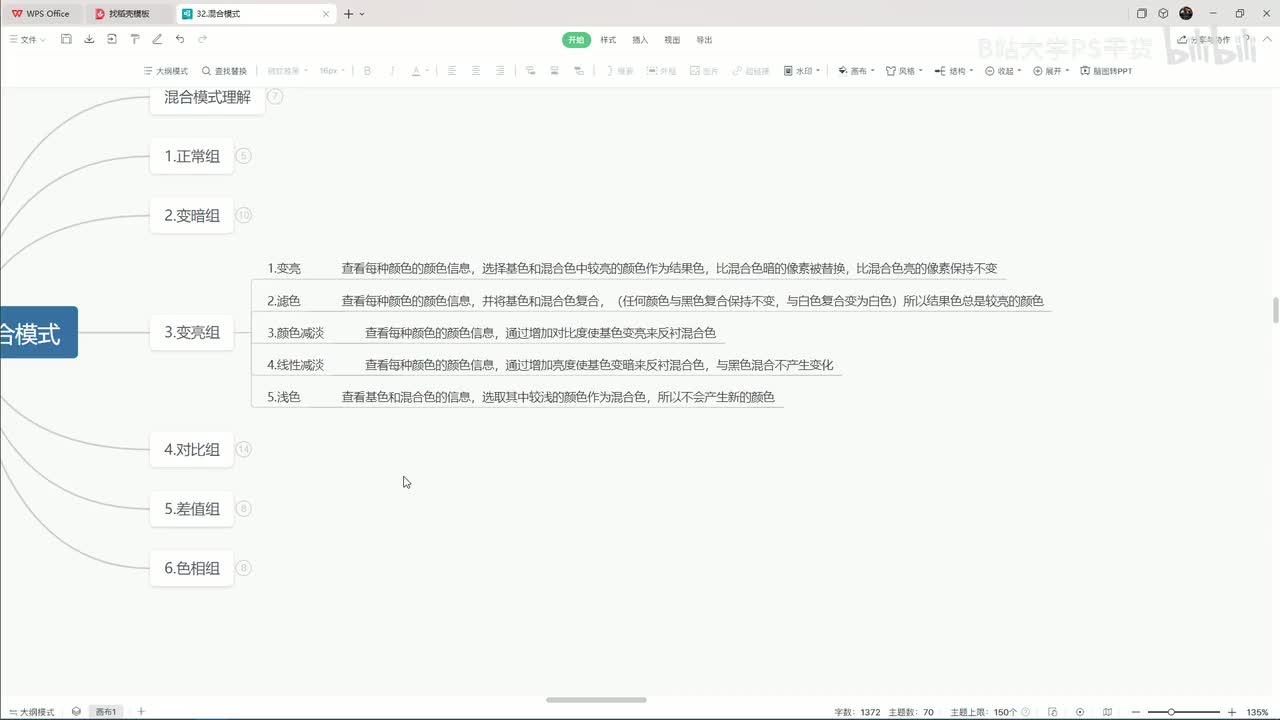The height and width of the screenshot is (720, 1280).
Task: Align text center
Action: point(476,71)
